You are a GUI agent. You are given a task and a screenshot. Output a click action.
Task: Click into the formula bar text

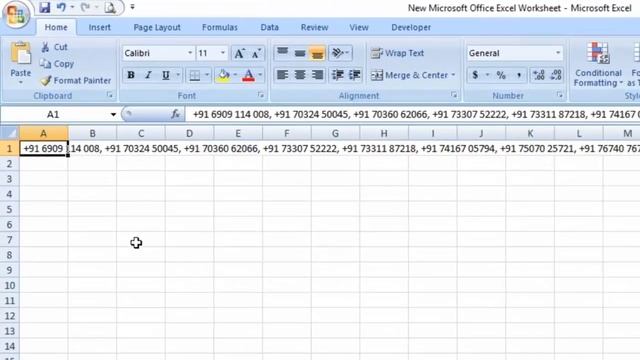click(x=412, y=114)
